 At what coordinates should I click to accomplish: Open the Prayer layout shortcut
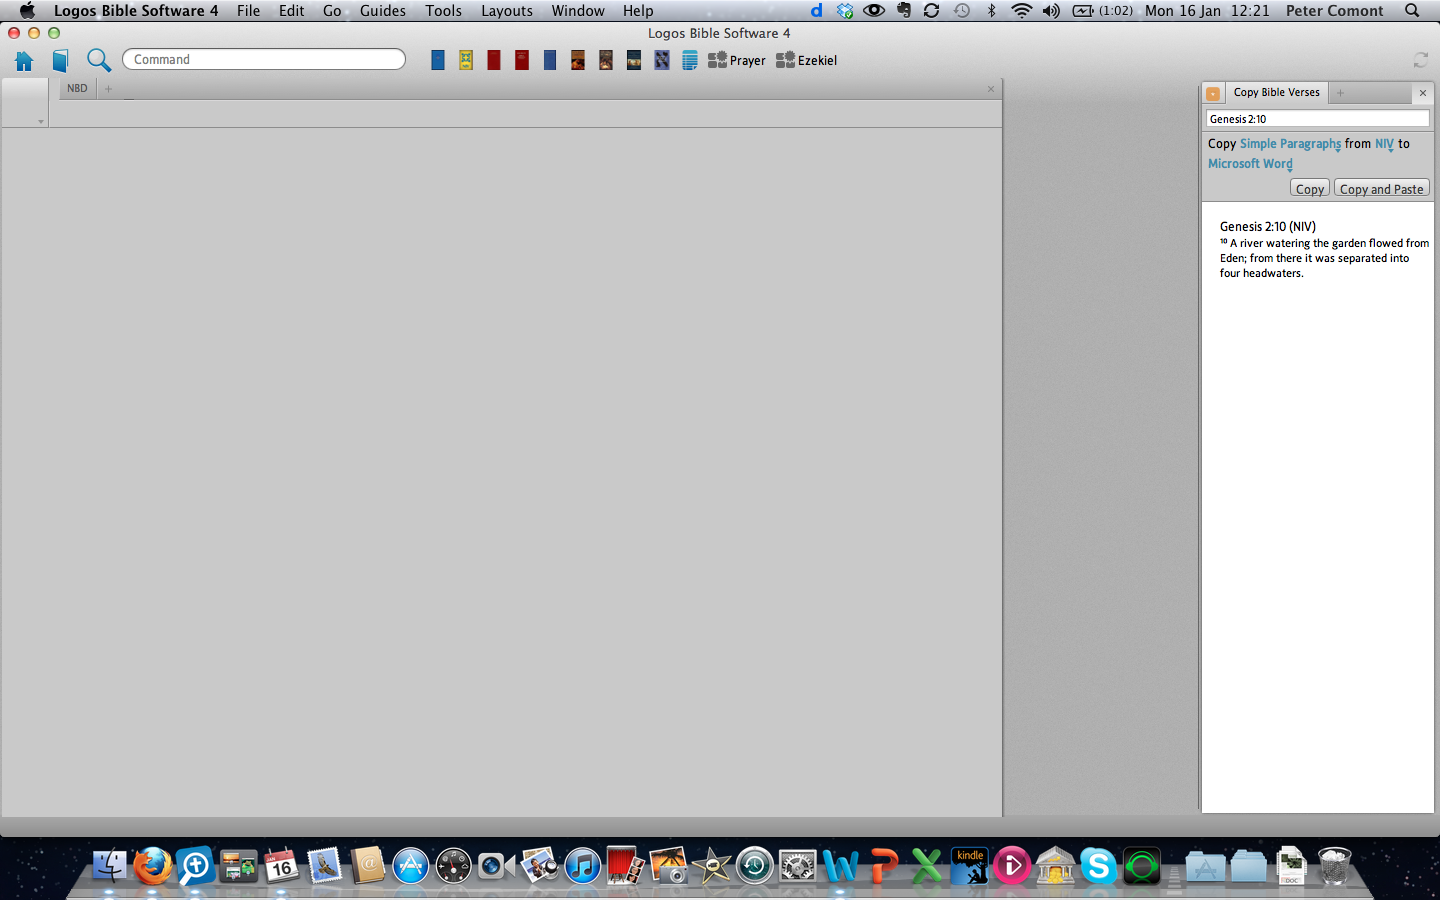[x=737, y=60]
